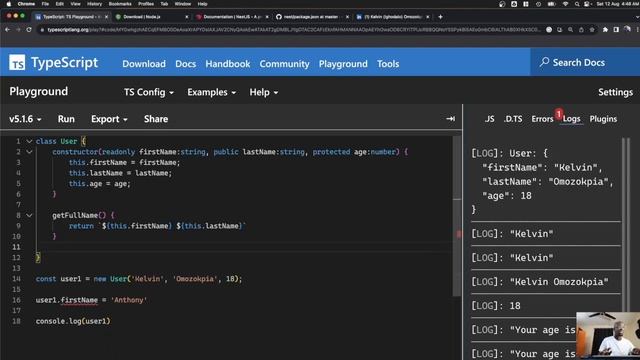Collapse the constructor fold chevron on line 2
The width and height of the screenshot is (640, 360).
click(x=29, y=152)
